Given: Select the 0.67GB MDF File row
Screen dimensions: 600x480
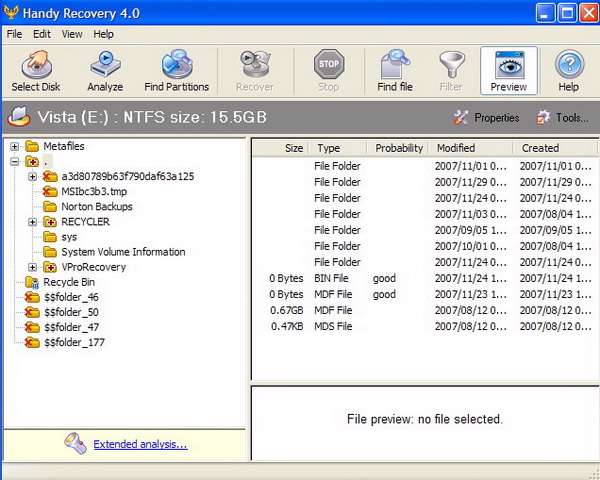Looking at the screenshot, I should click(x=425, y=310).
